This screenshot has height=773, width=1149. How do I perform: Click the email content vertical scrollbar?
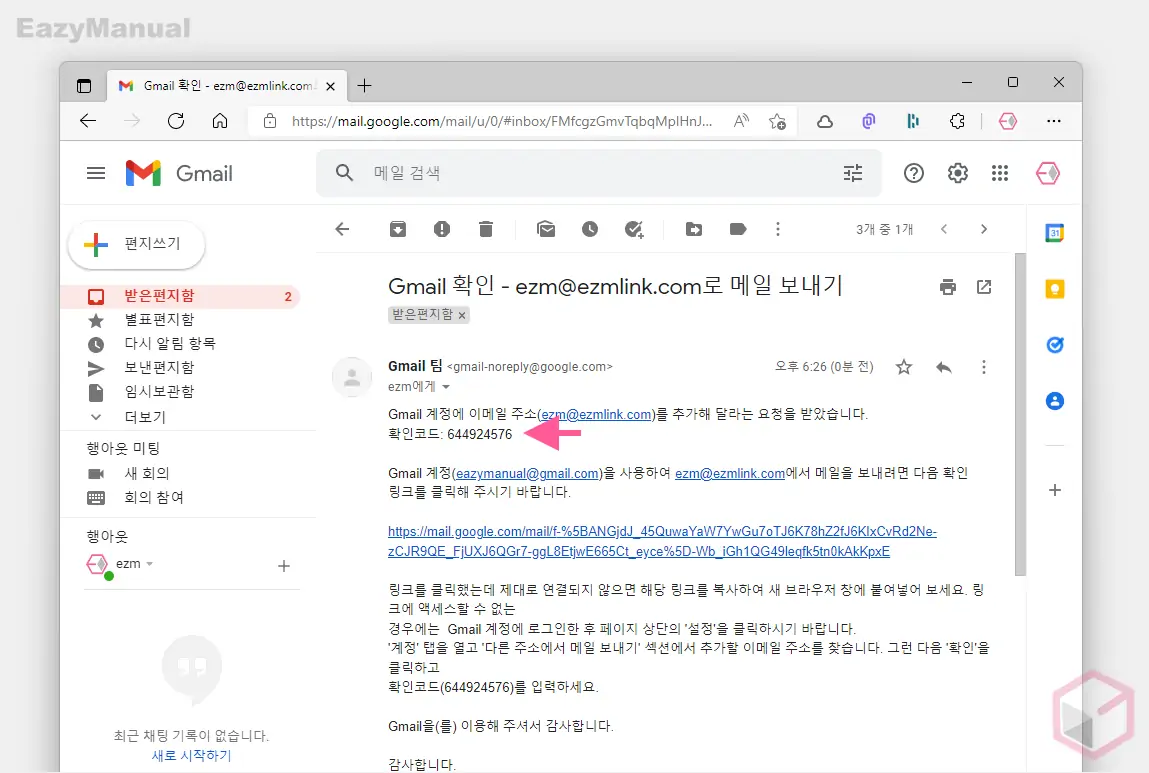(x=1020, y=414)
